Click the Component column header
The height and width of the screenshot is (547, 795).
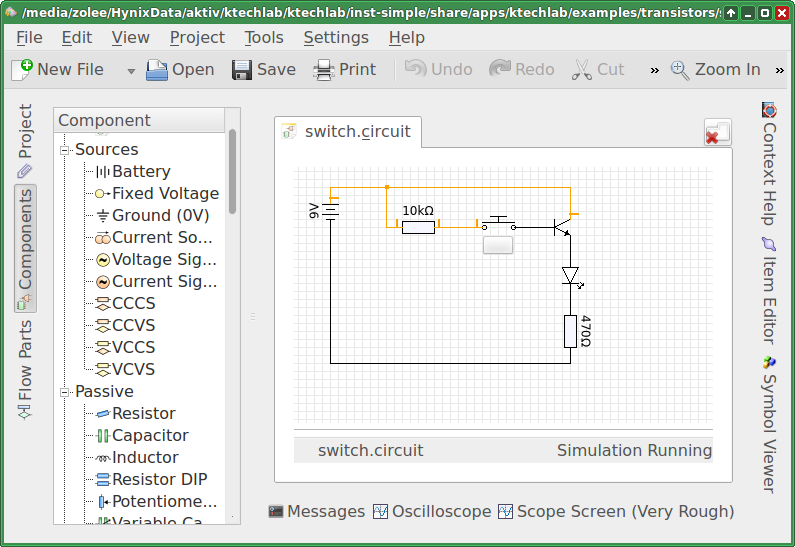point(139,121)
